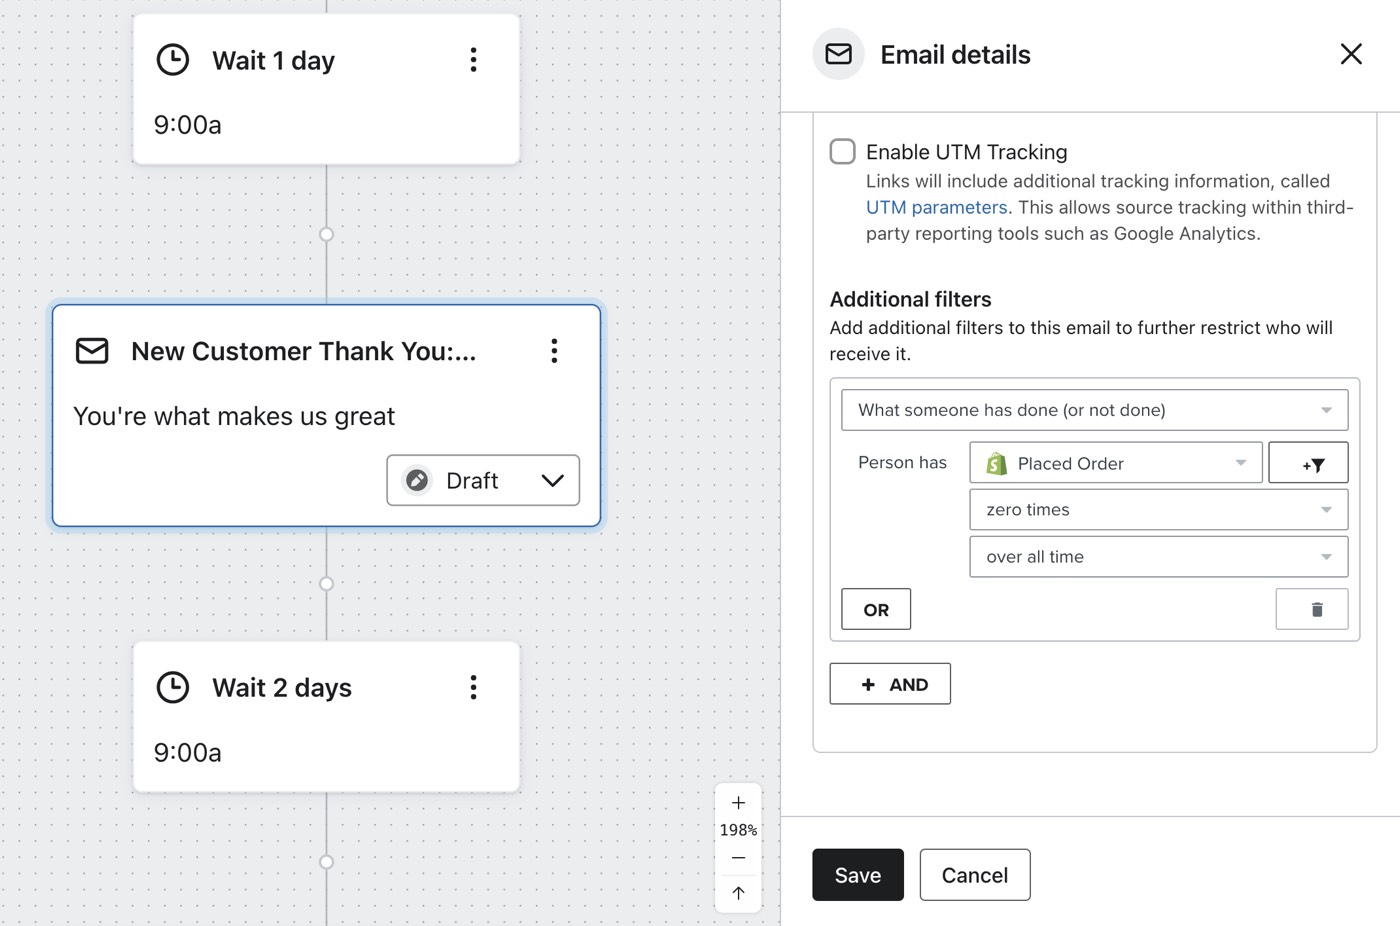Viewport: 1400px width, 926px height.
Task: Open New Customer Thank You options menu
Action: (x=554, y=351)
